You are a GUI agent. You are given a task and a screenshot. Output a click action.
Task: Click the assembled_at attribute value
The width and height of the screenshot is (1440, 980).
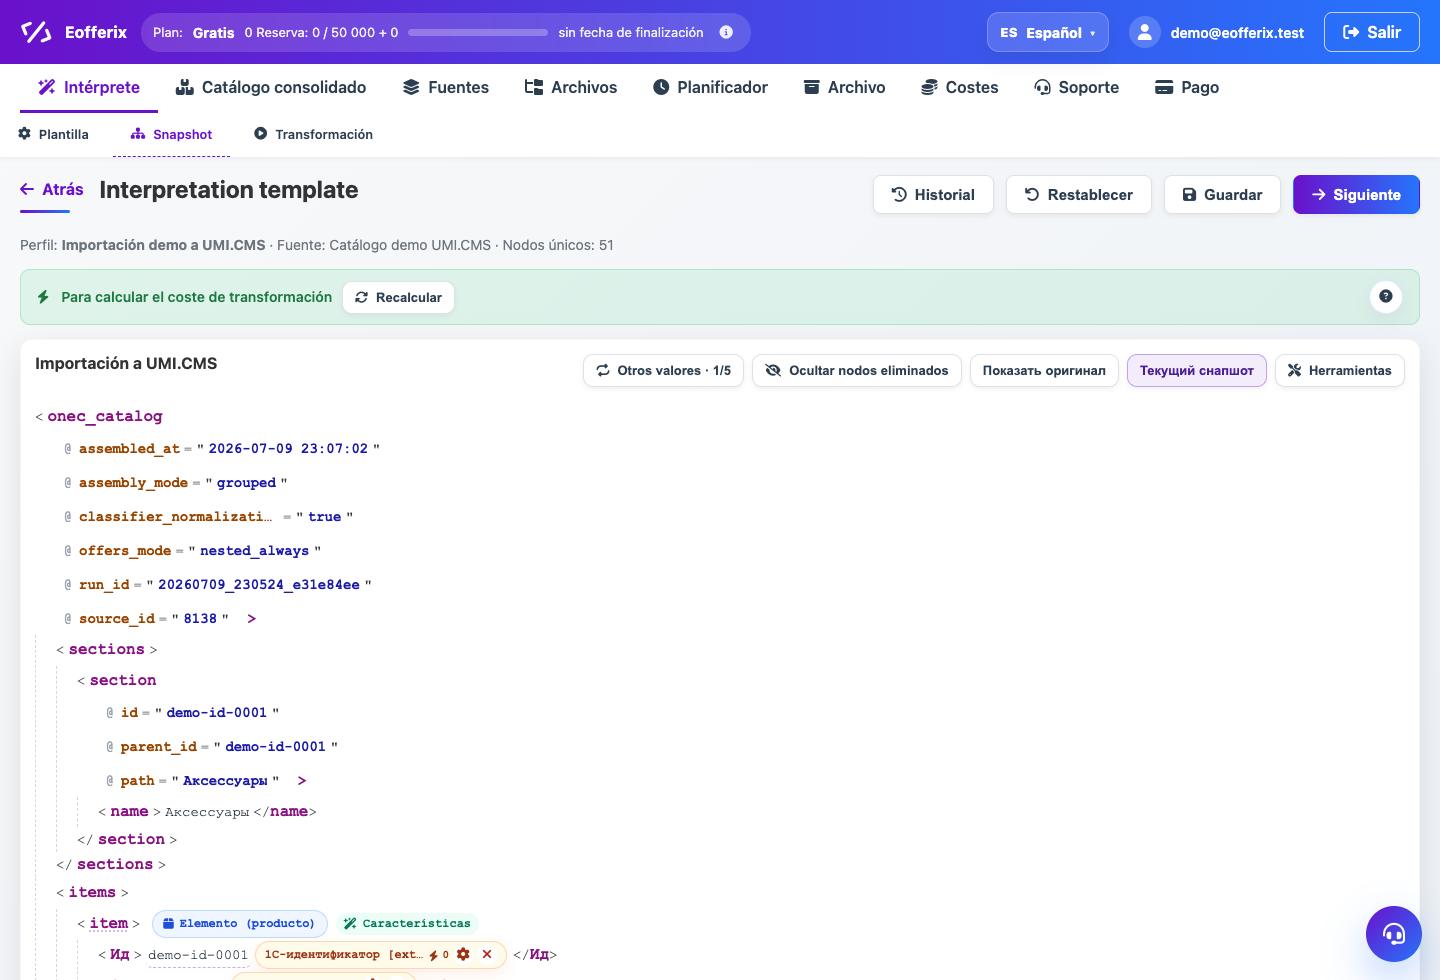pos(288,449)
